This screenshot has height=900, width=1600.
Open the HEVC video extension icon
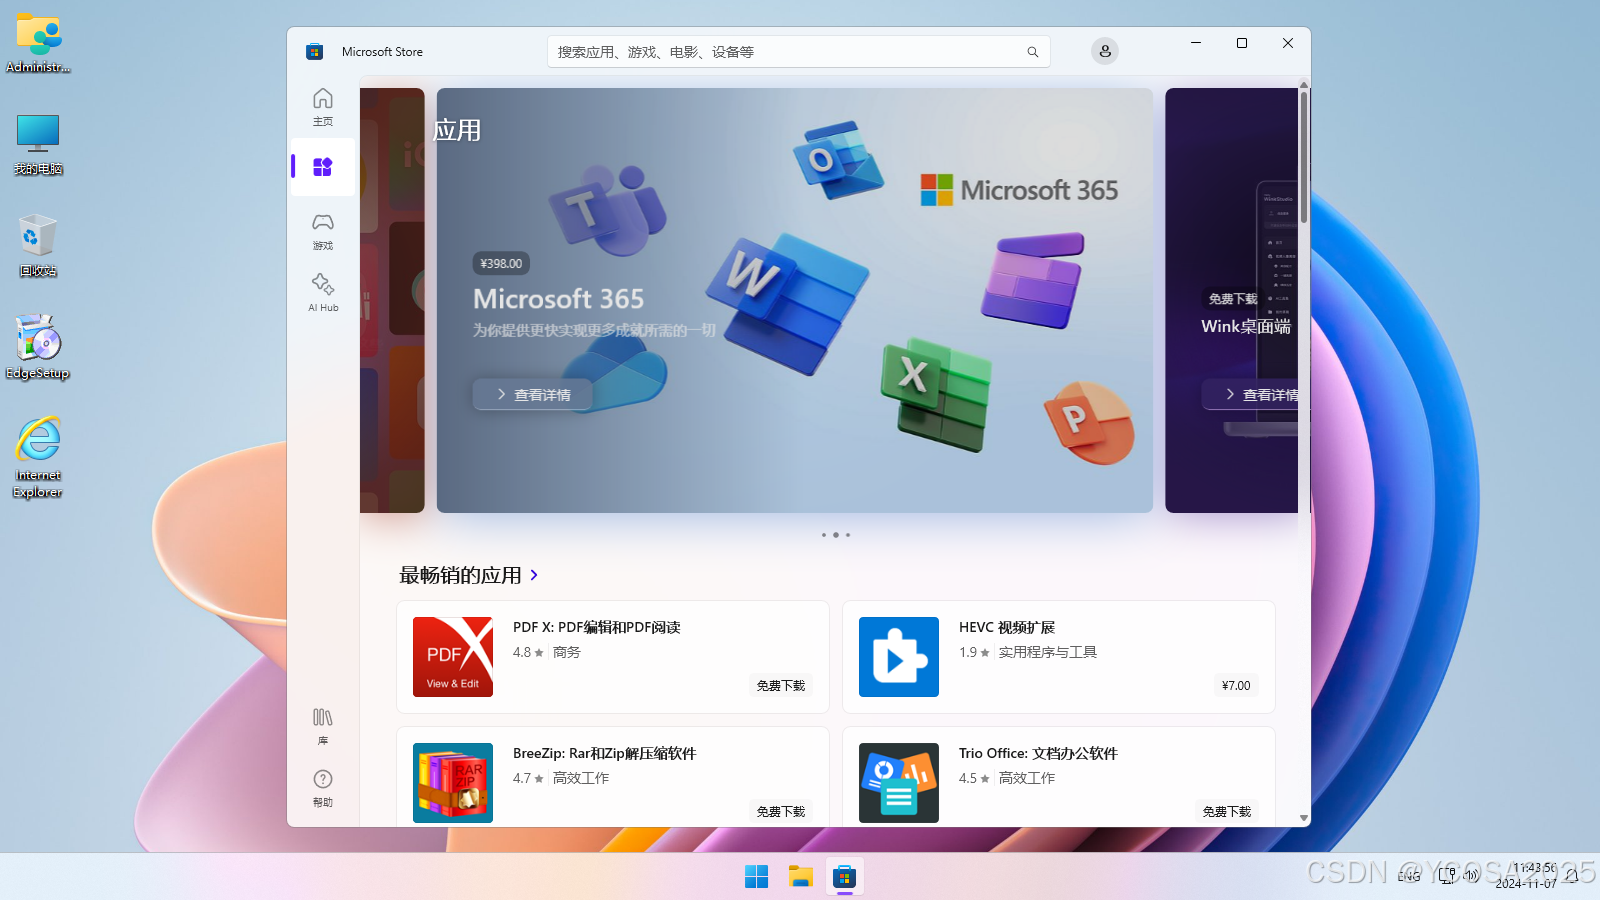tap(899, 657)
